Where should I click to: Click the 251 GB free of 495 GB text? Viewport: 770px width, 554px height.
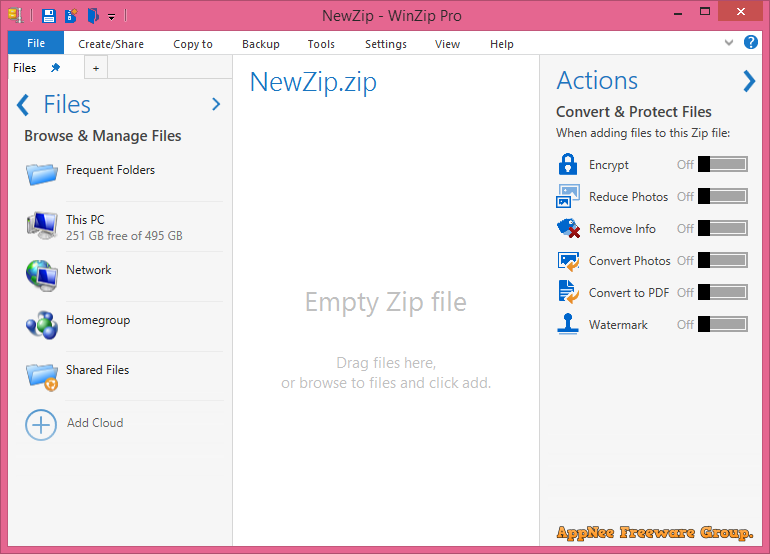click(124, 236)
